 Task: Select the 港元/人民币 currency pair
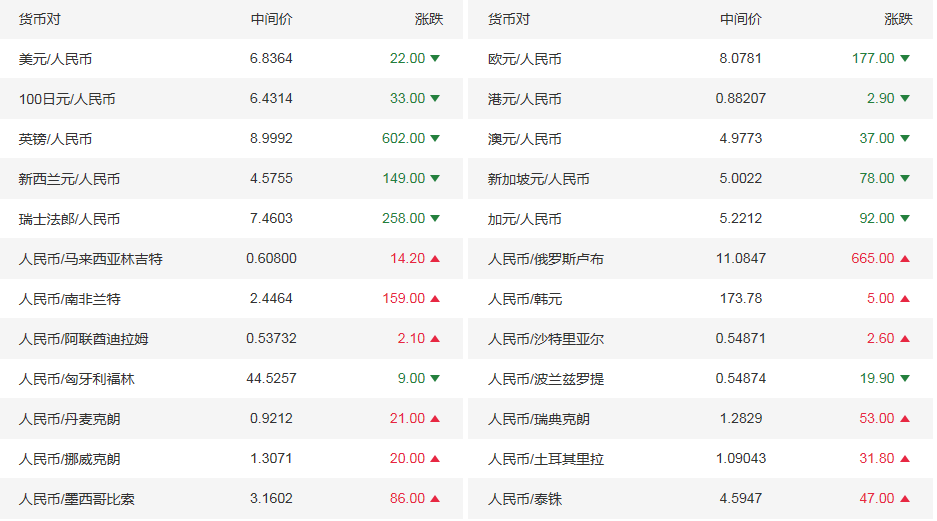pyautogui.click(x=524, y=99)
